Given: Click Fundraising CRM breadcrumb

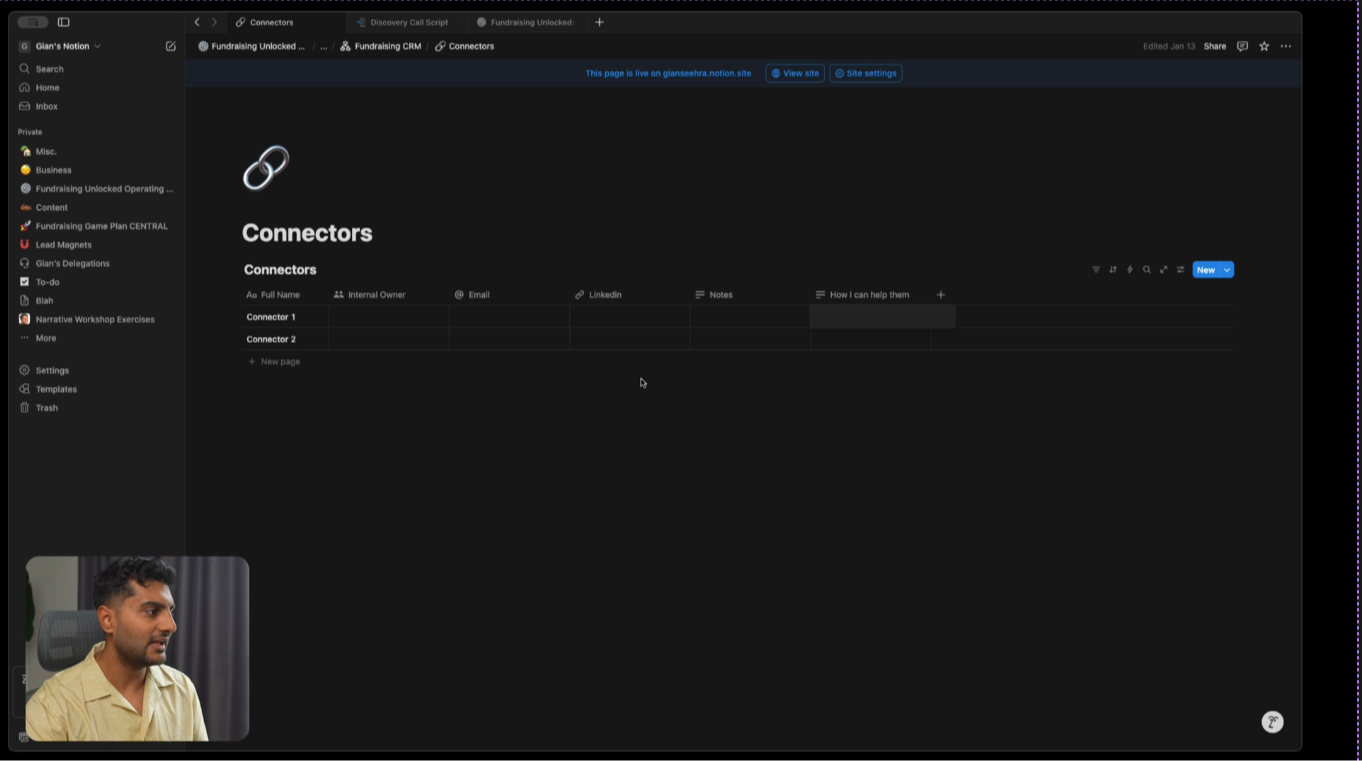Looking at the screenshot, I should click(380, 46).
